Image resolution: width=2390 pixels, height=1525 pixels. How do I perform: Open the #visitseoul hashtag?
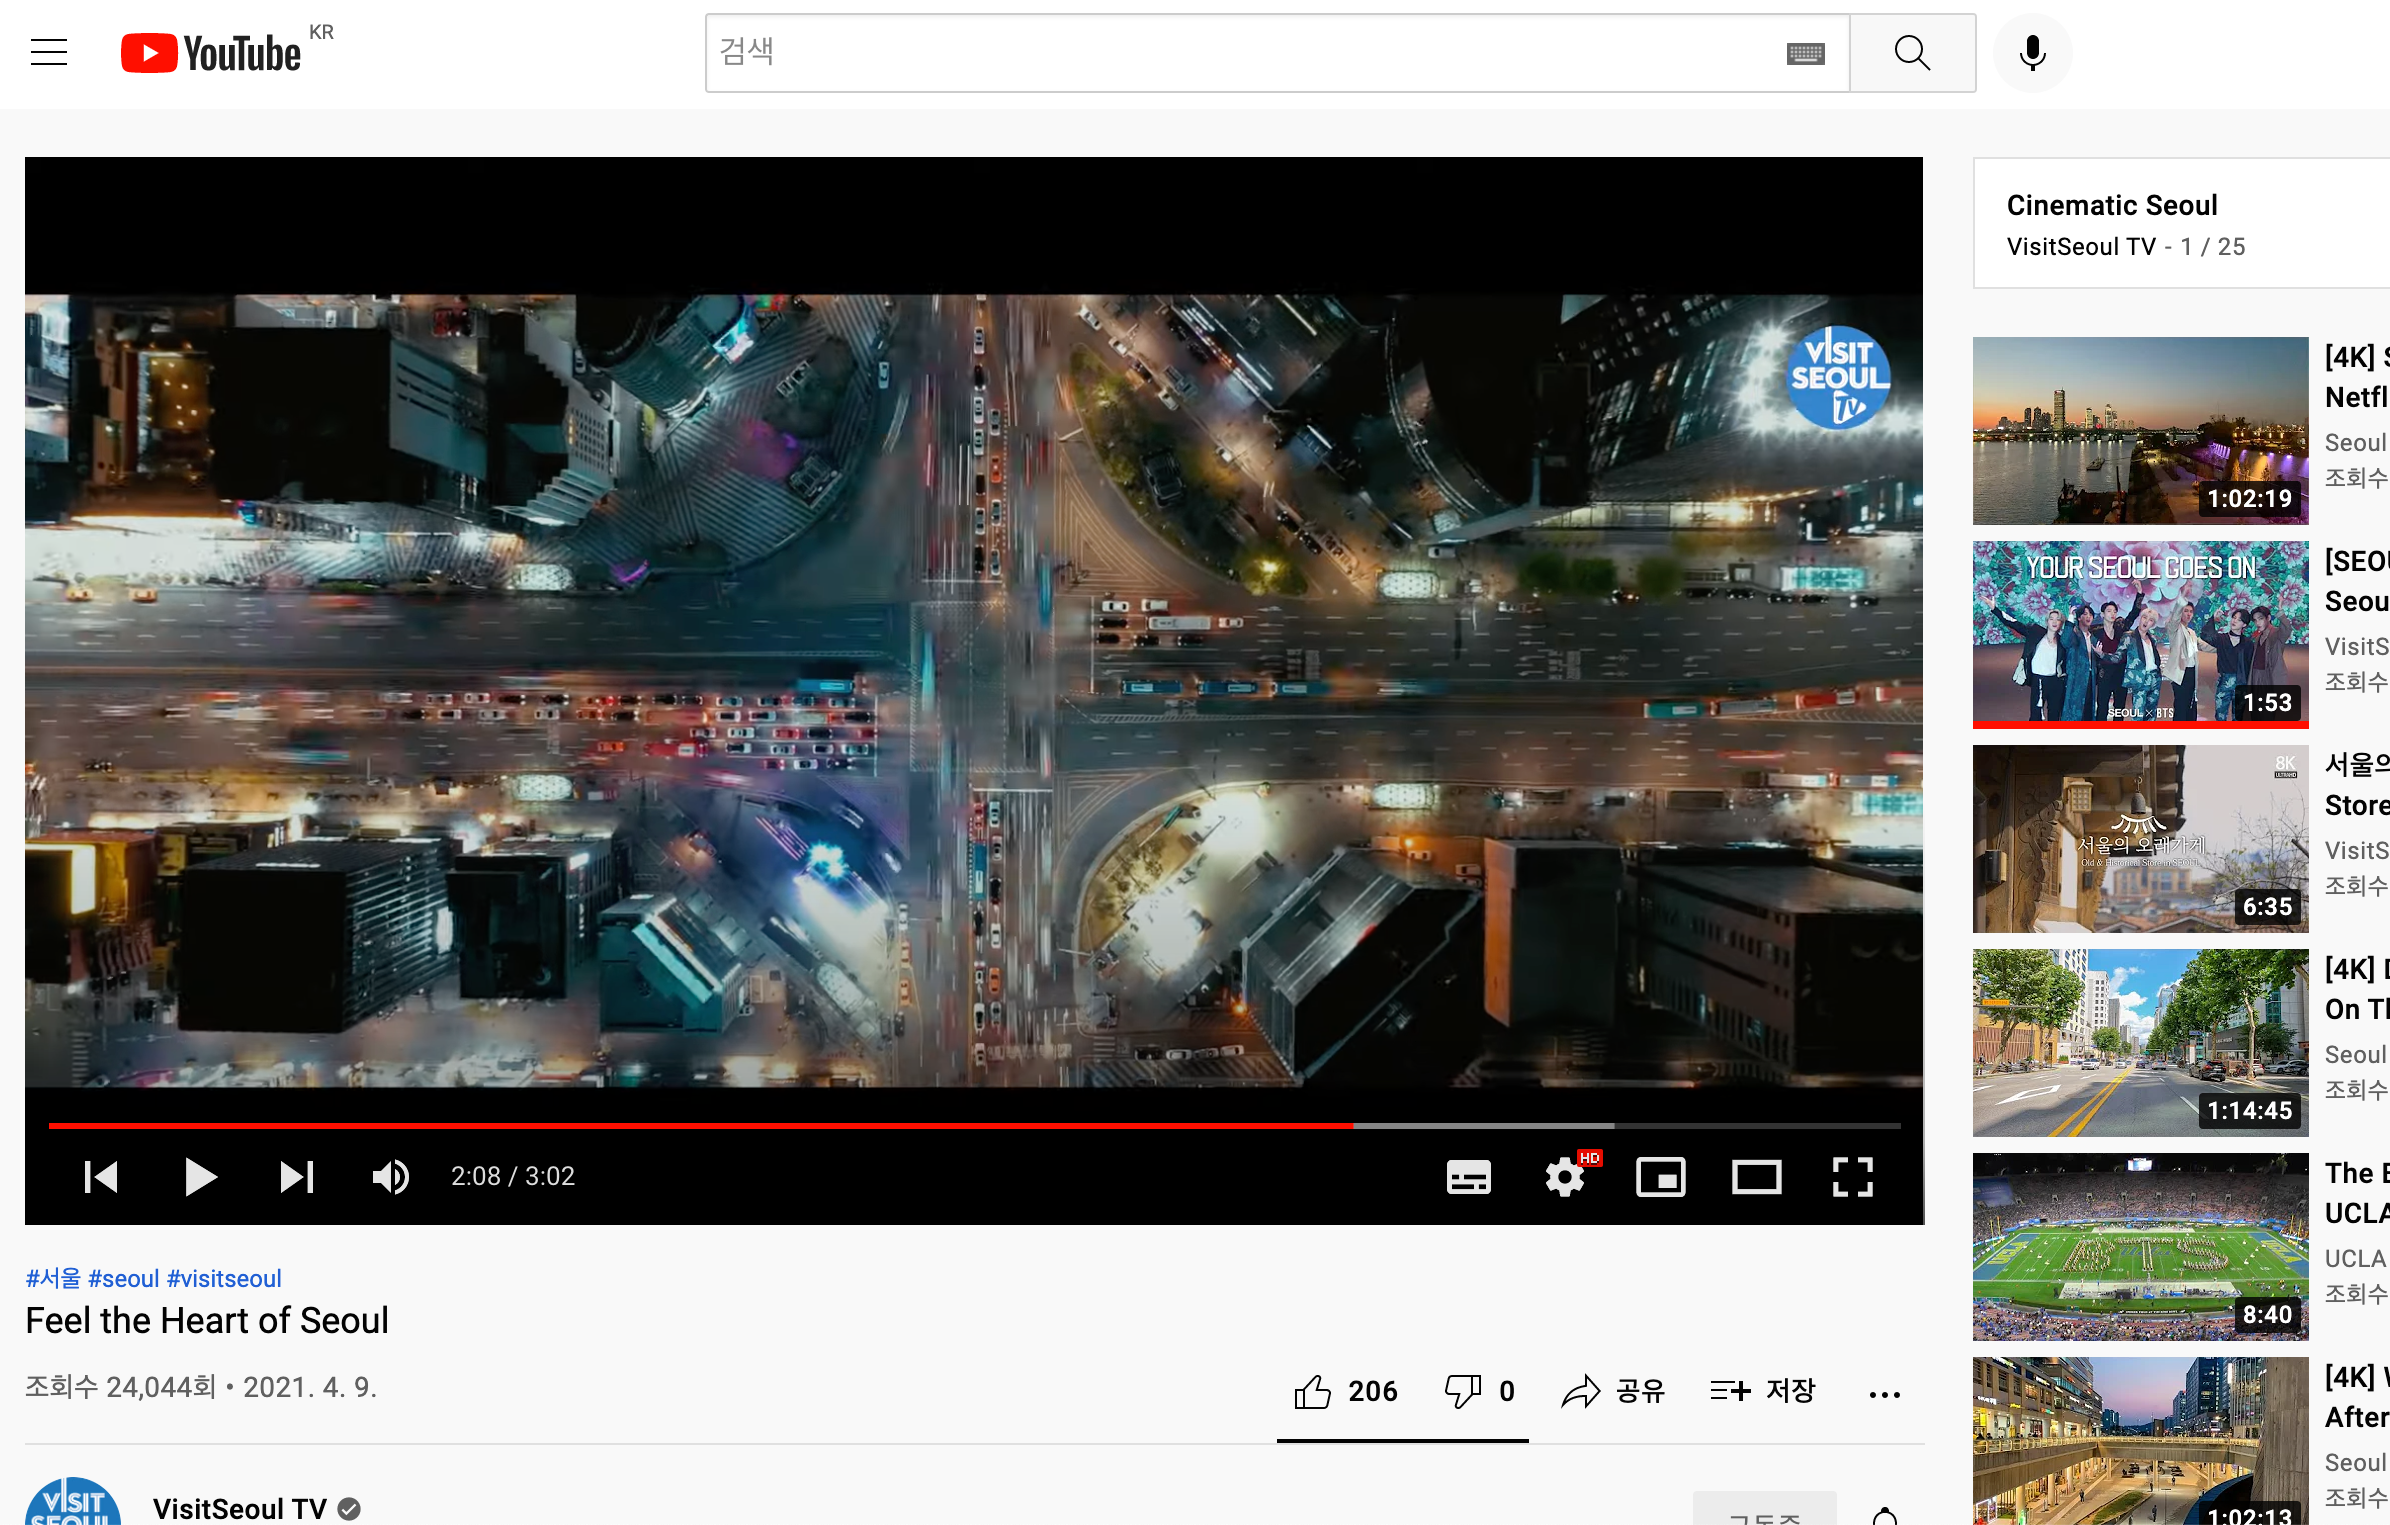(x=224, y=1278)
